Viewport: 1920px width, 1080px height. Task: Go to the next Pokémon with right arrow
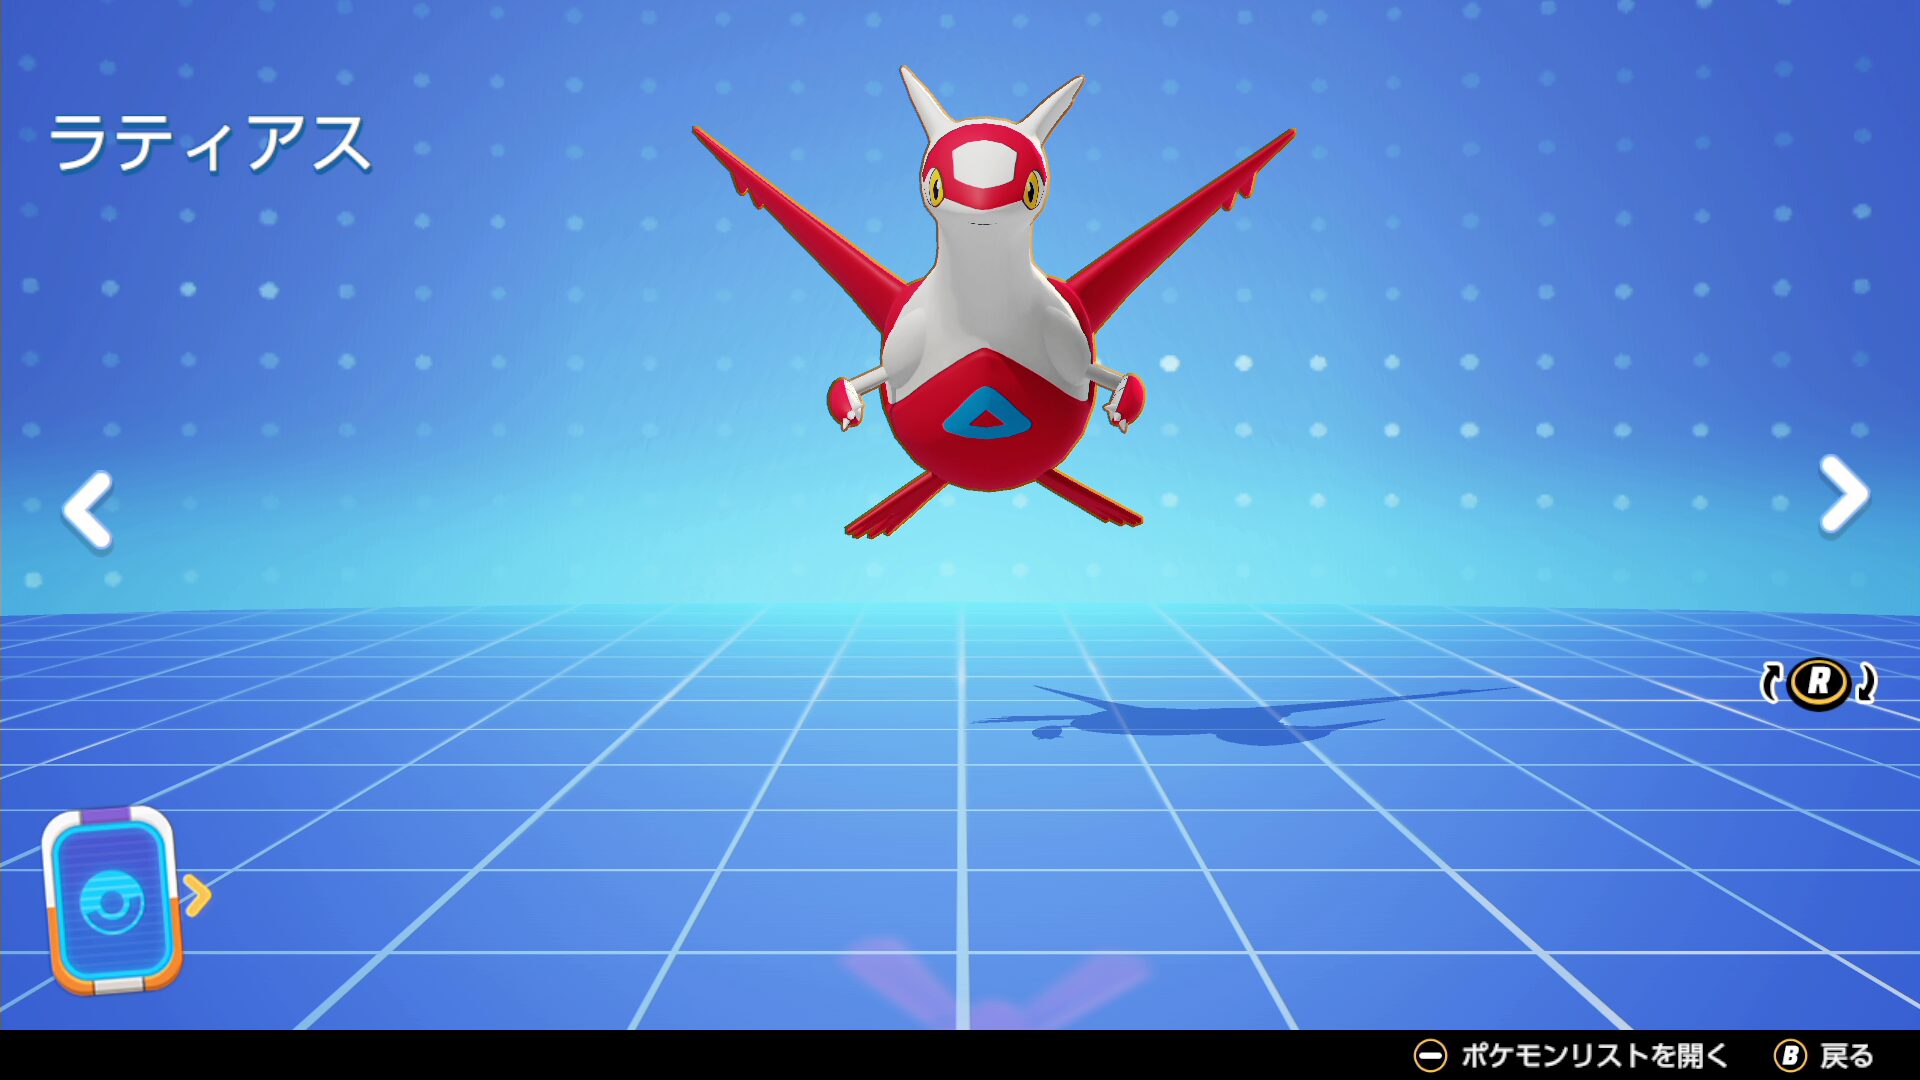tap(1843, 494)
